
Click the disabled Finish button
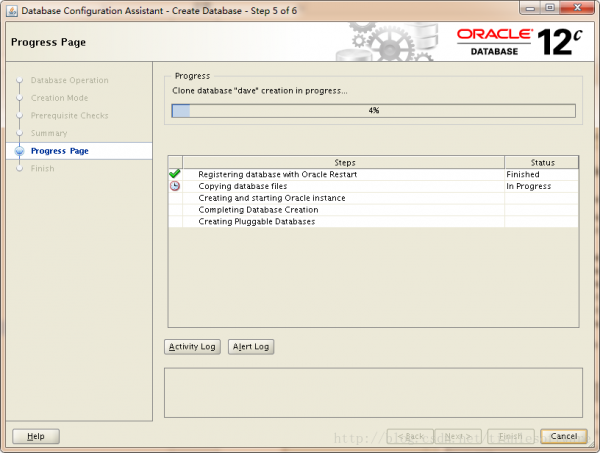point(511,436)
